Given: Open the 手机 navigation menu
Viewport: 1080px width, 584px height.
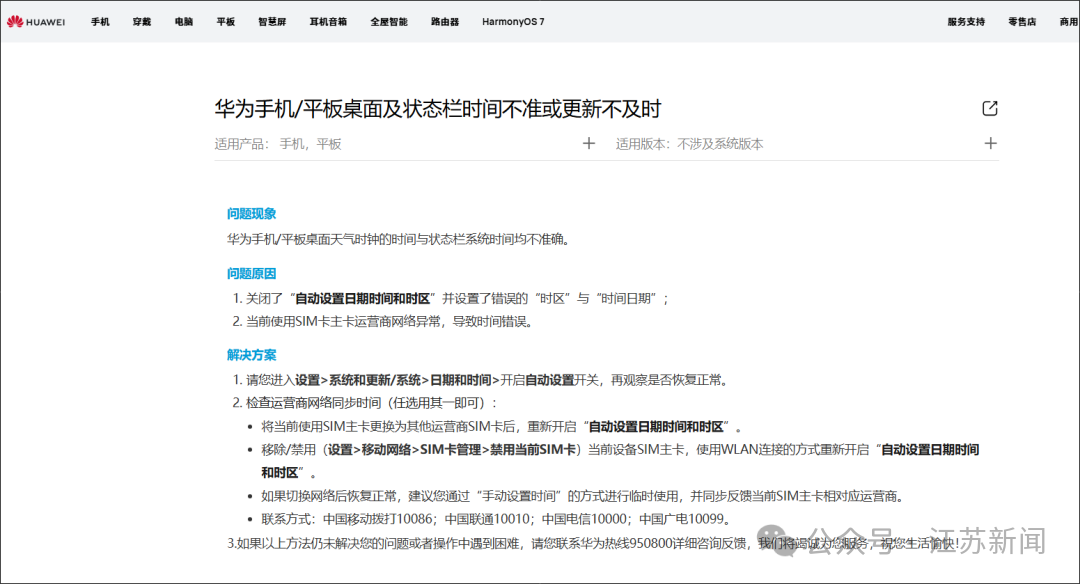Looking at the screenshot, I should tap(100, 21).
